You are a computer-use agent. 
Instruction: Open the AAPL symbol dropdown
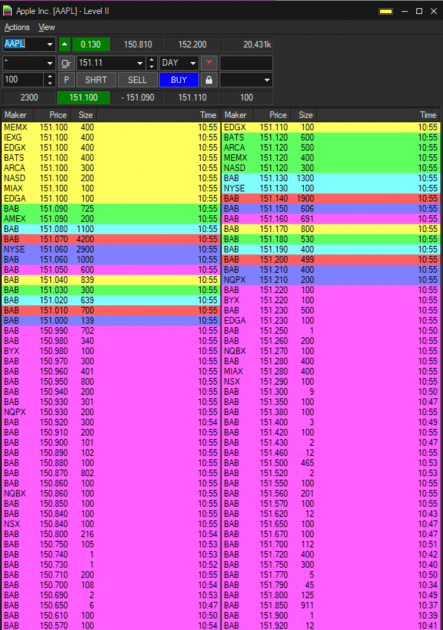50,44
